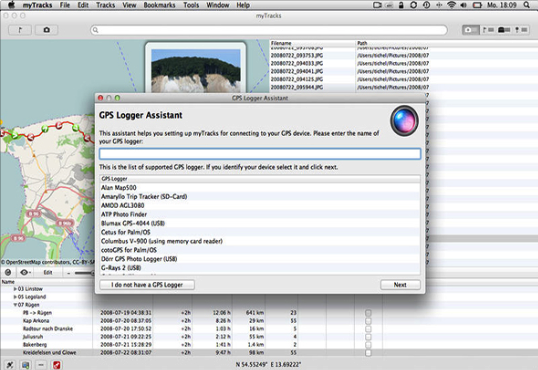538x370 pixels.
Task: Click the main search field in toolbar
Action: [269, 30]
